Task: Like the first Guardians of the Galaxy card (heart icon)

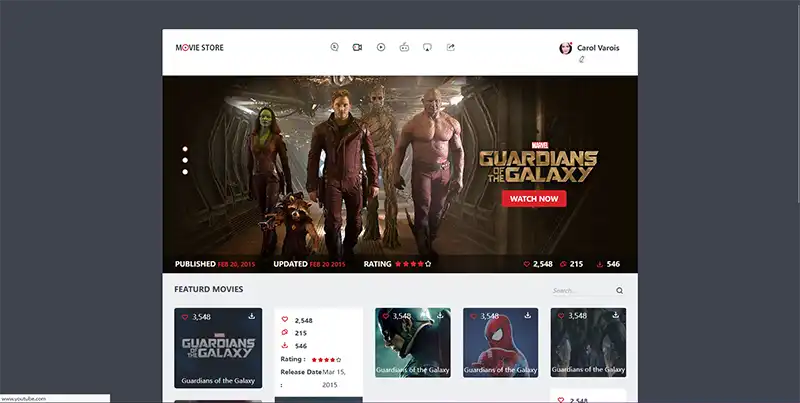Action: coord(185,317)
